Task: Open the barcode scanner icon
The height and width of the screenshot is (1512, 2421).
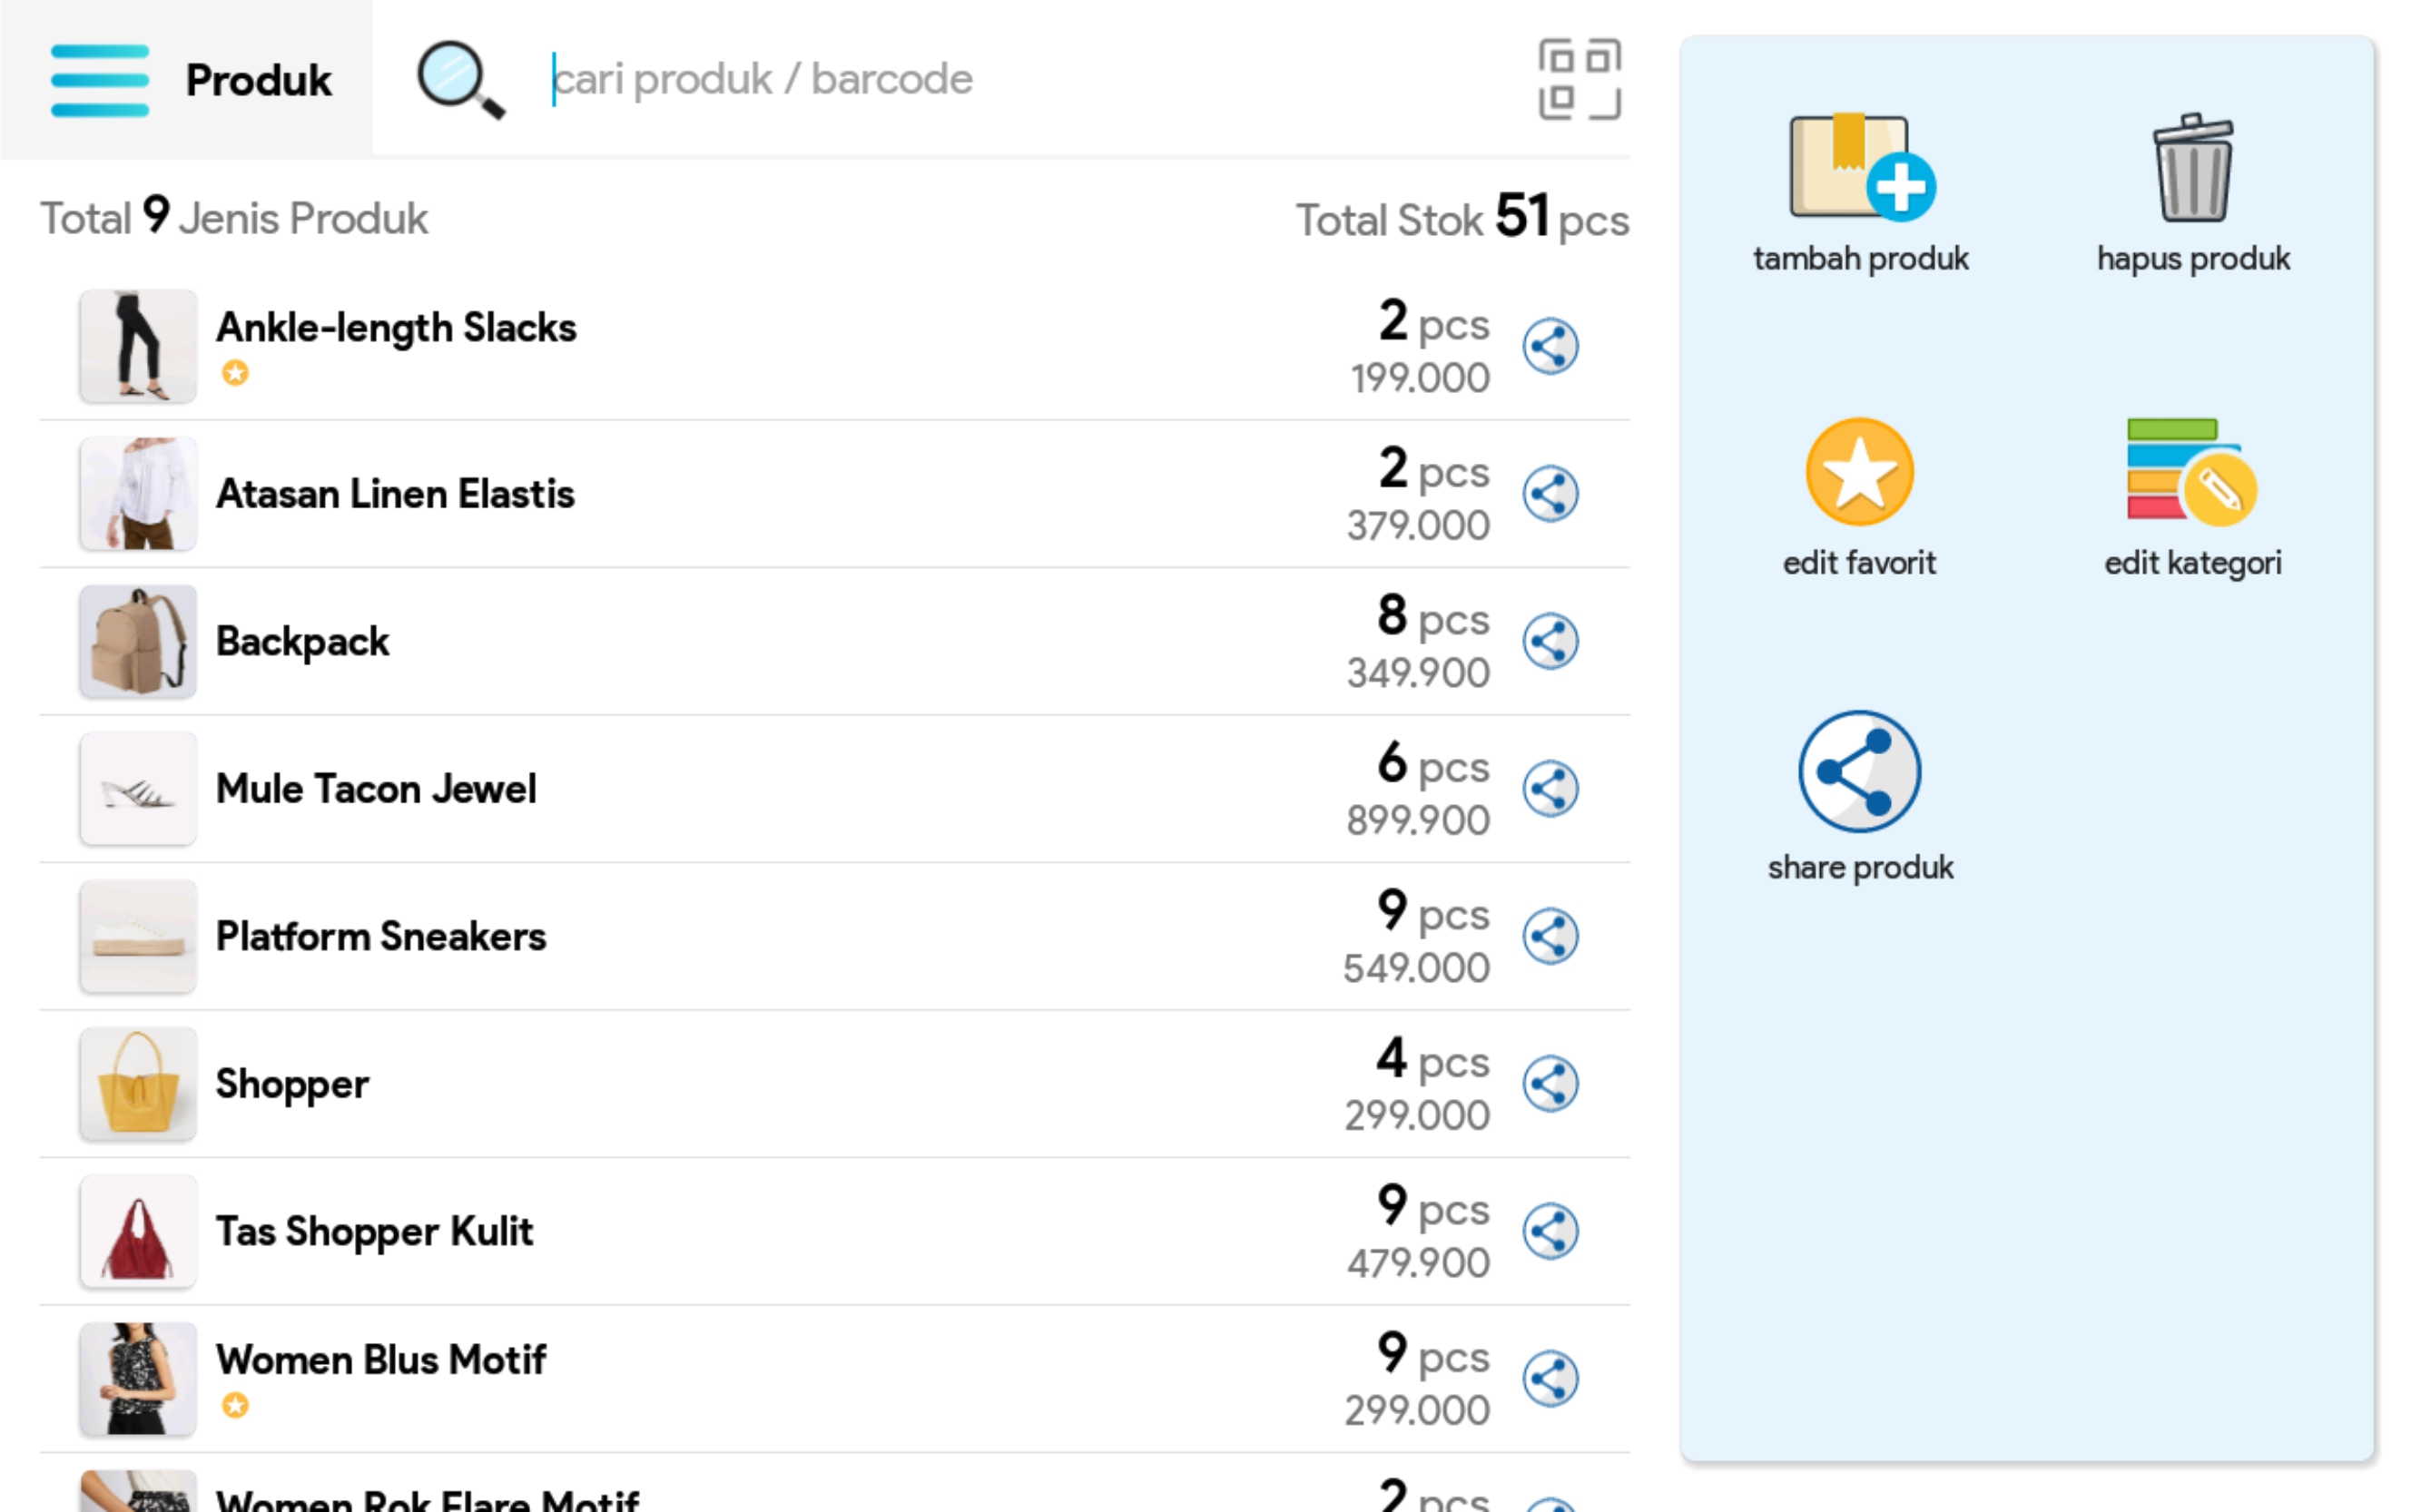Action: click(1579, 80)
